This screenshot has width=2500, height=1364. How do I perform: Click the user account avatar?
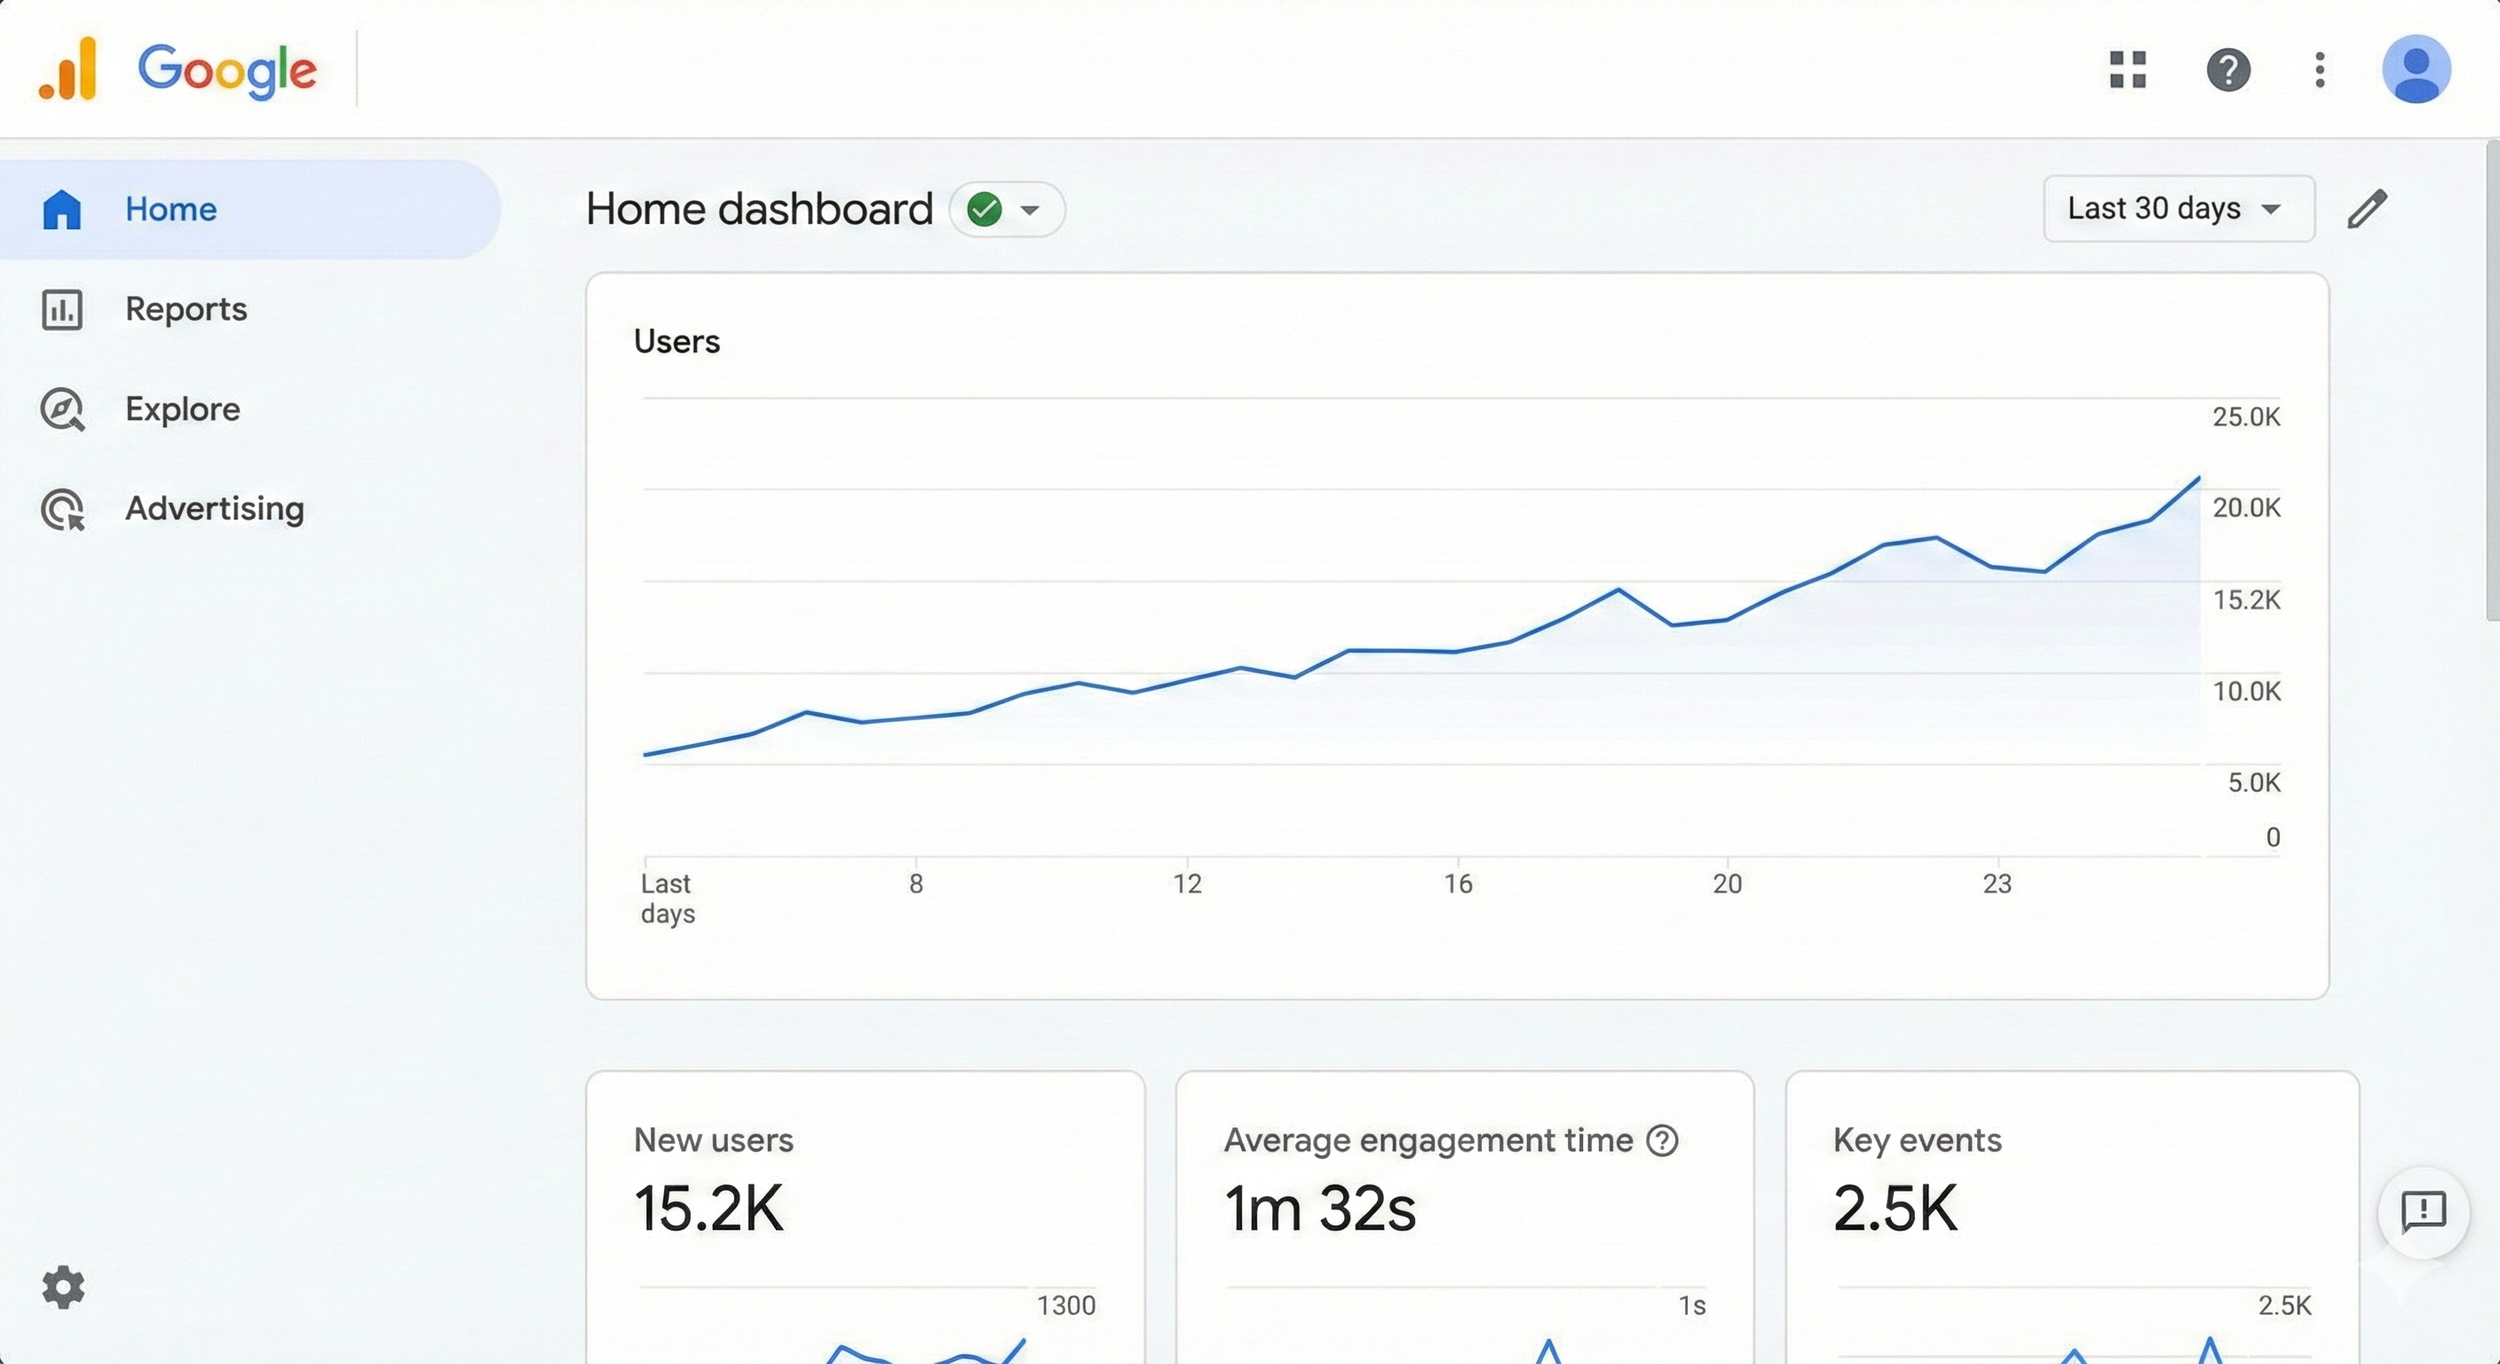coord(2415,69)
